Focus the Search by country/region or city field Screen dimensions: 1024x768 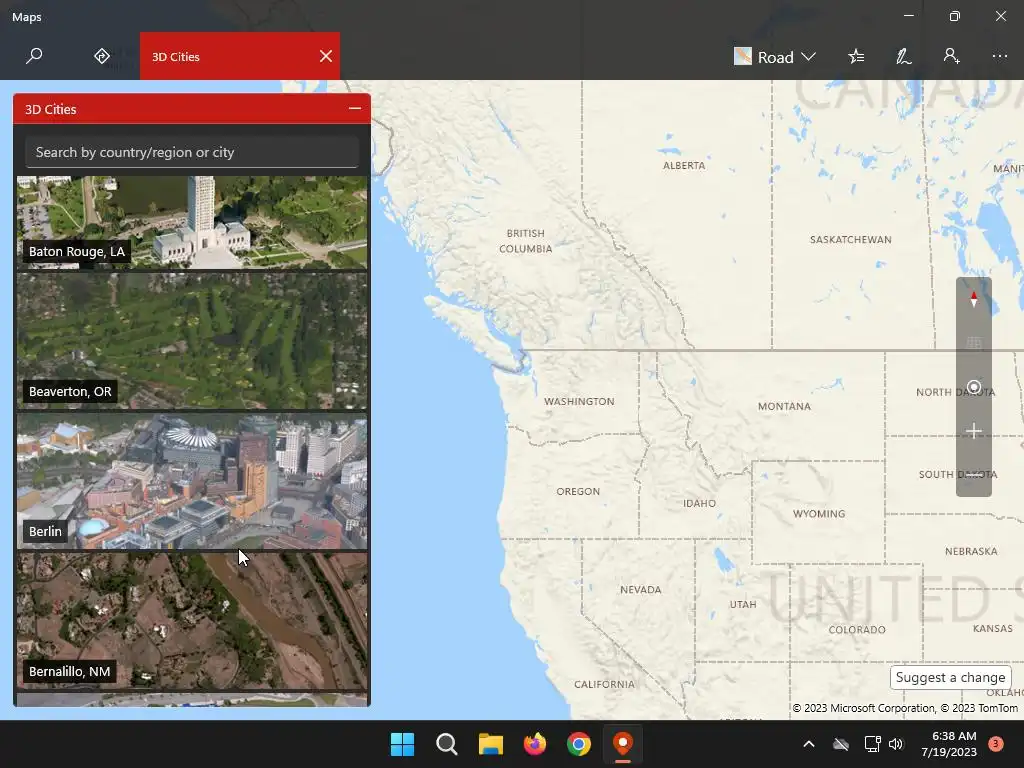point(192,152)
